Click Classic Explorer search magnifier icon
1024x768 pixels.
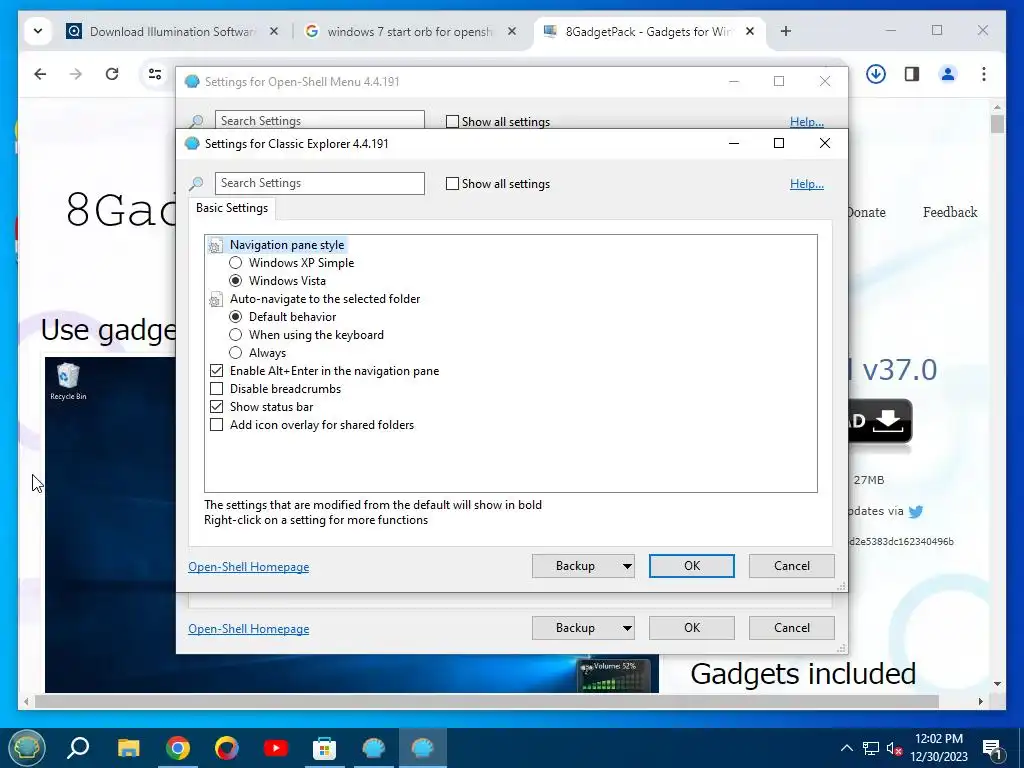[x=196, y=184]
